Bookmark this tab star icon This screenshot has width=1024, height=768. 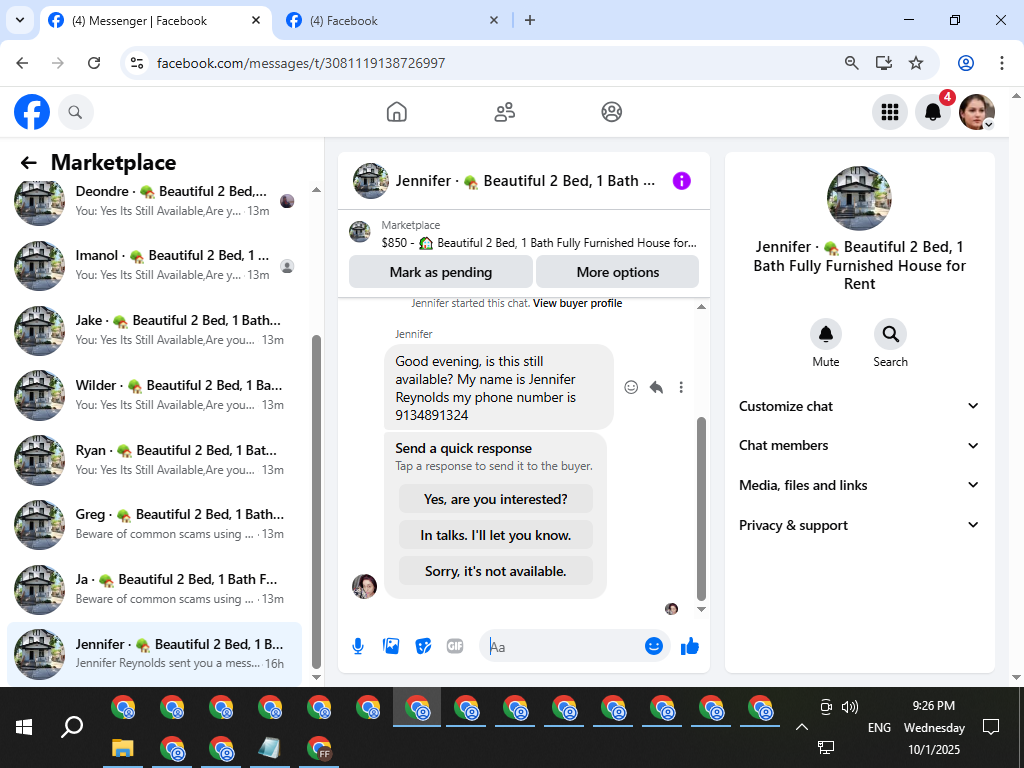click(x=916, y=63)
